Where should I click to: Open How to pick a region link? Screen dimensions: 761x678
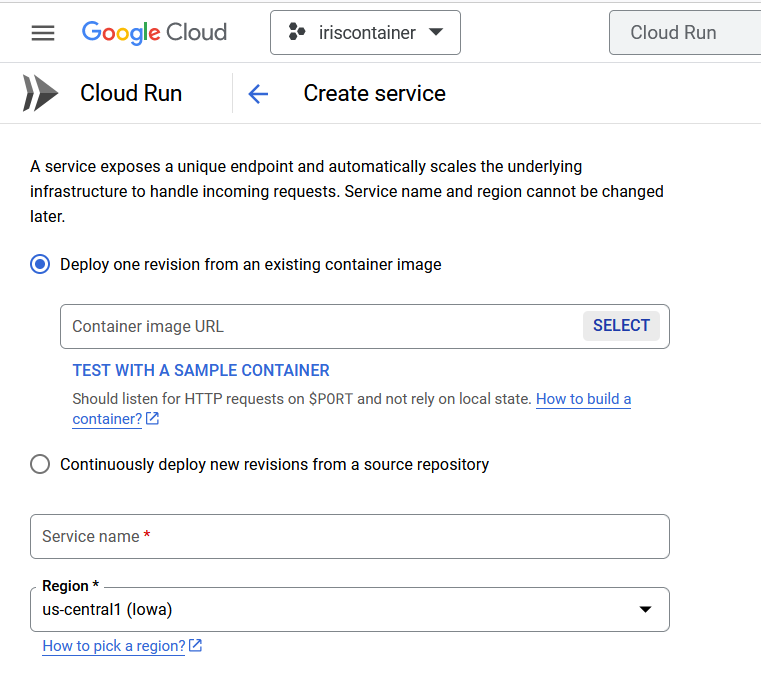pos(114,646)
